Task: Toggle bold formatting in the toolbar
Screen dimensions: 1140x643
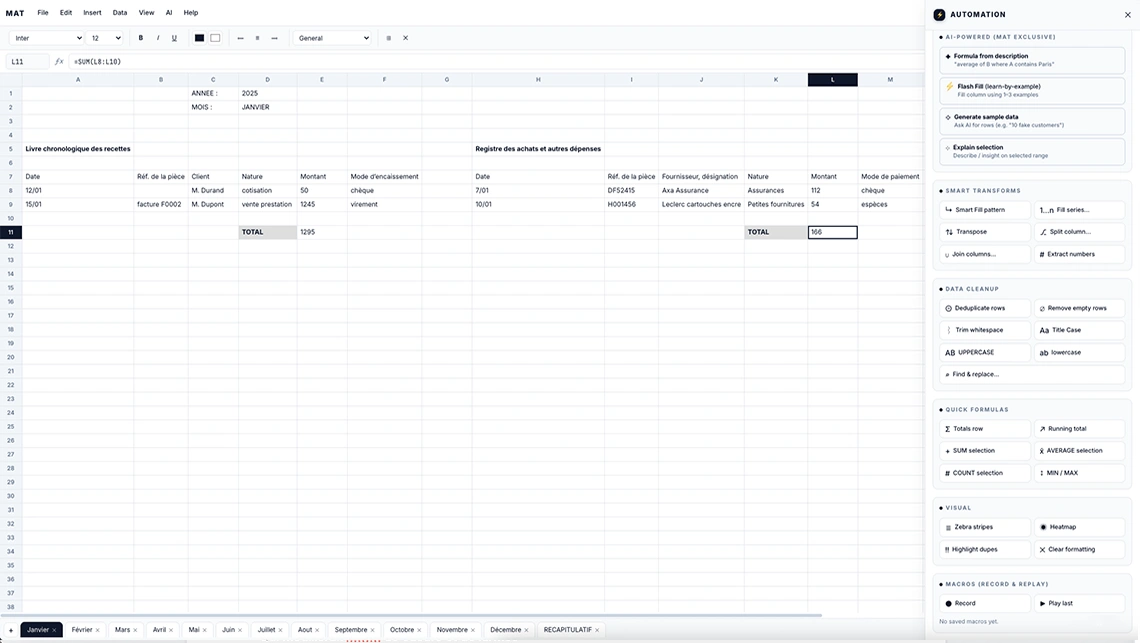Action: pyautogui.click(x=140, y=38)
